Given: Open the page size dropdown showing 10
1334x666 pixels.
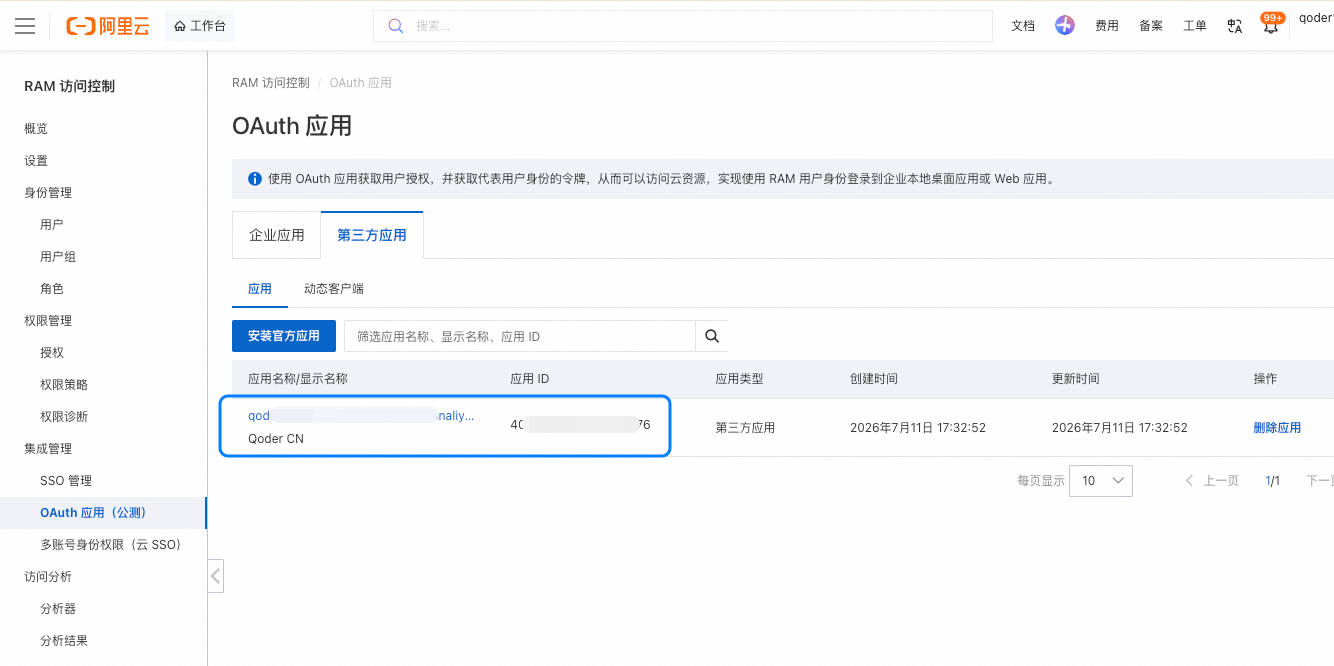Looking at the screenshot, I should coord(1100,481).
